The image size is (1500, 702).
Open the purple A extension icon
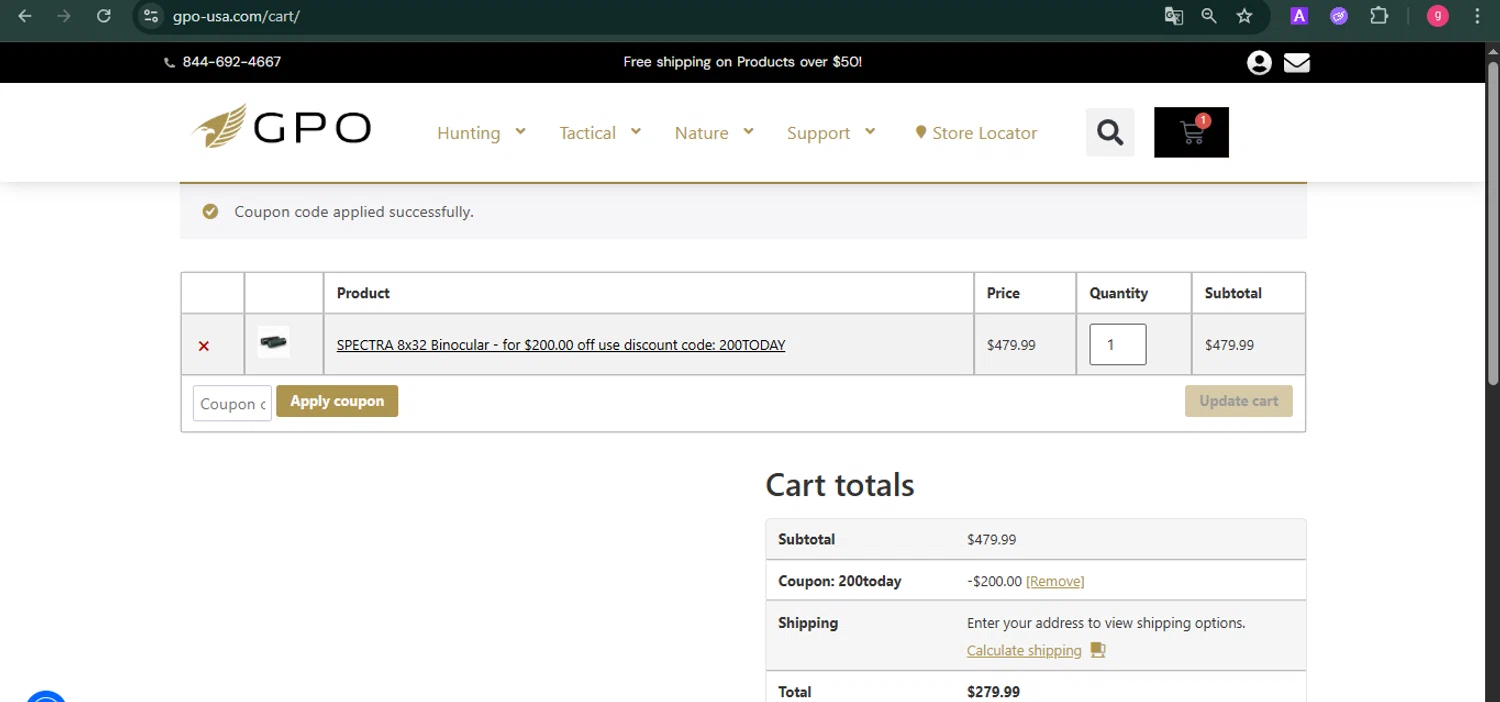pyautogui.click(x=1299, y=16)
